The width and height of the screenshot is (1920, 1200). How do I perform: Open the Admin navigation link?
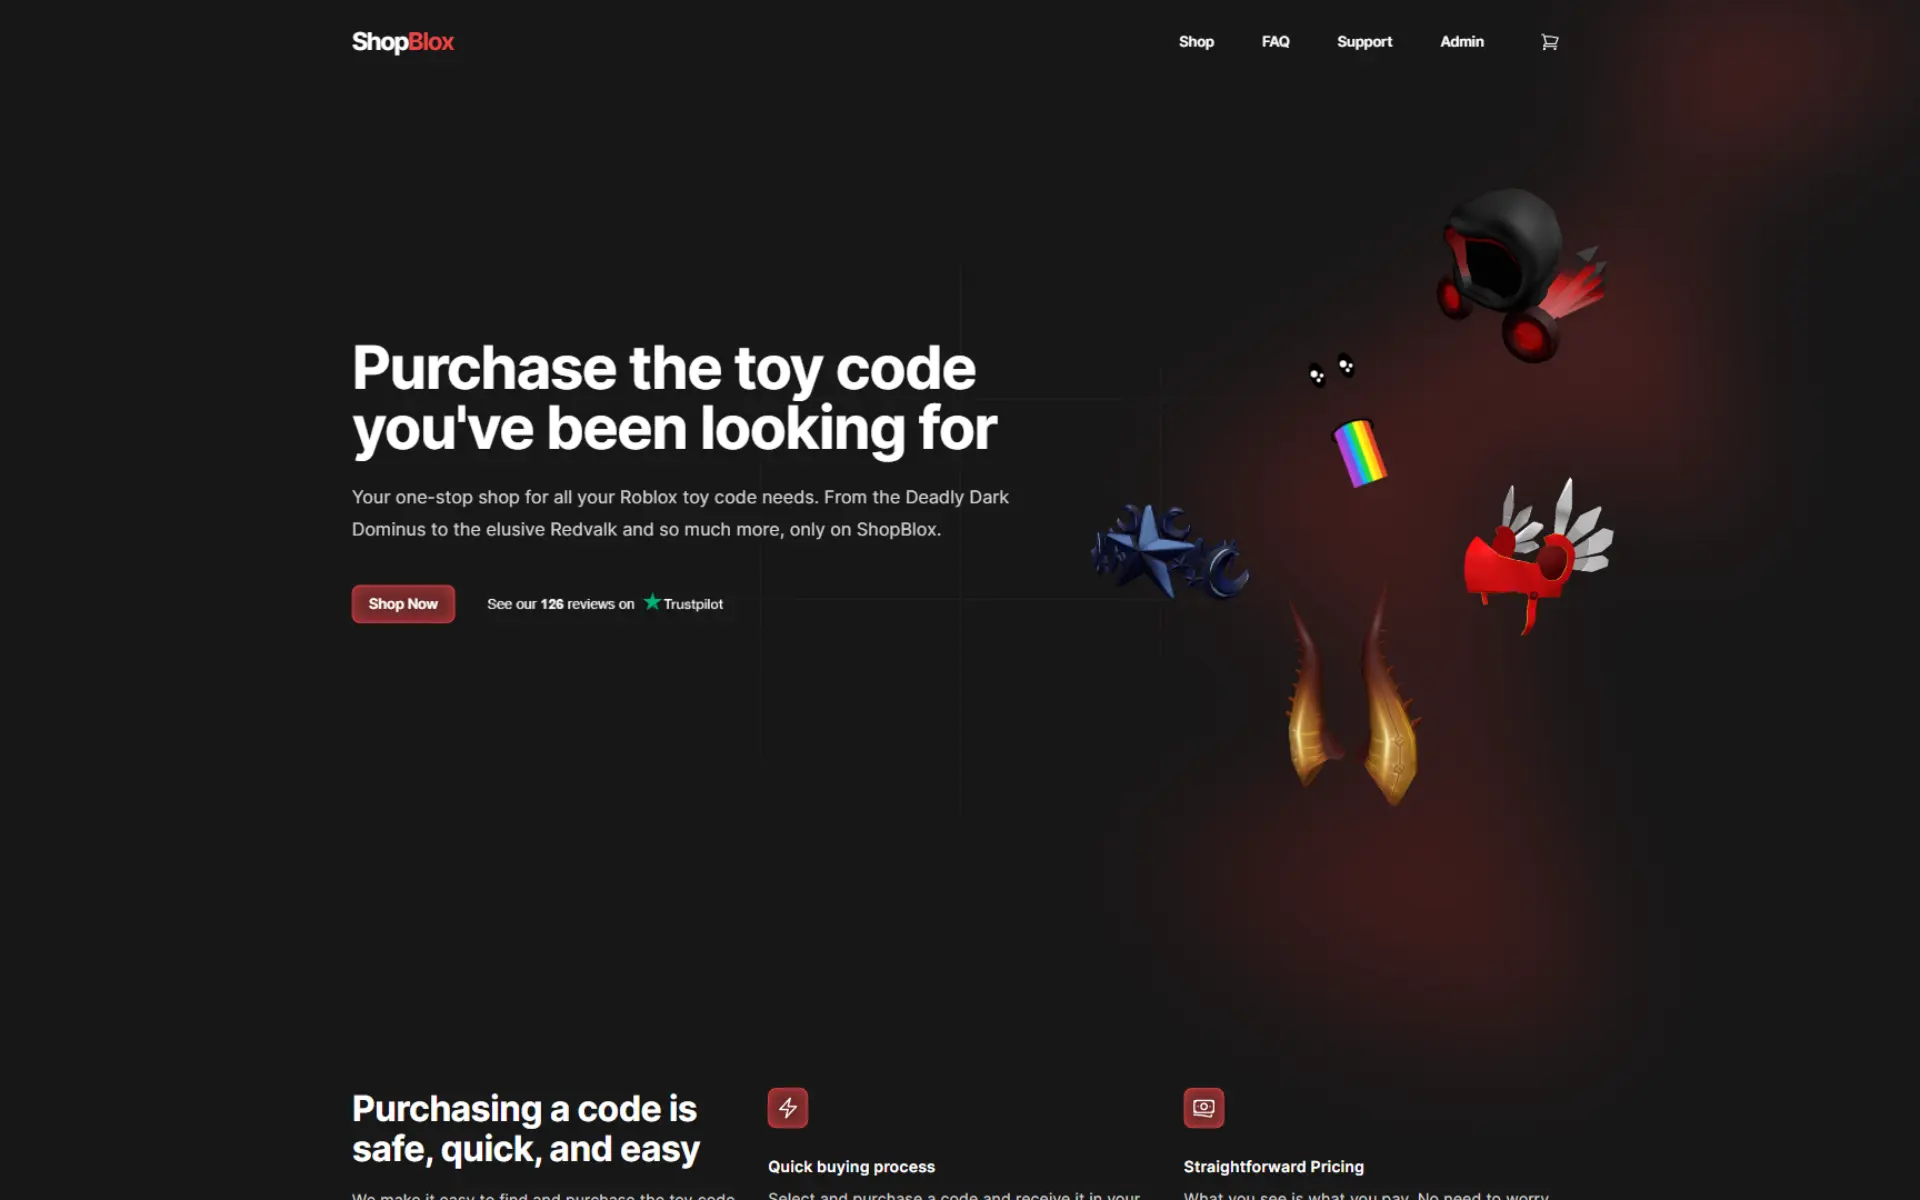1462,42
